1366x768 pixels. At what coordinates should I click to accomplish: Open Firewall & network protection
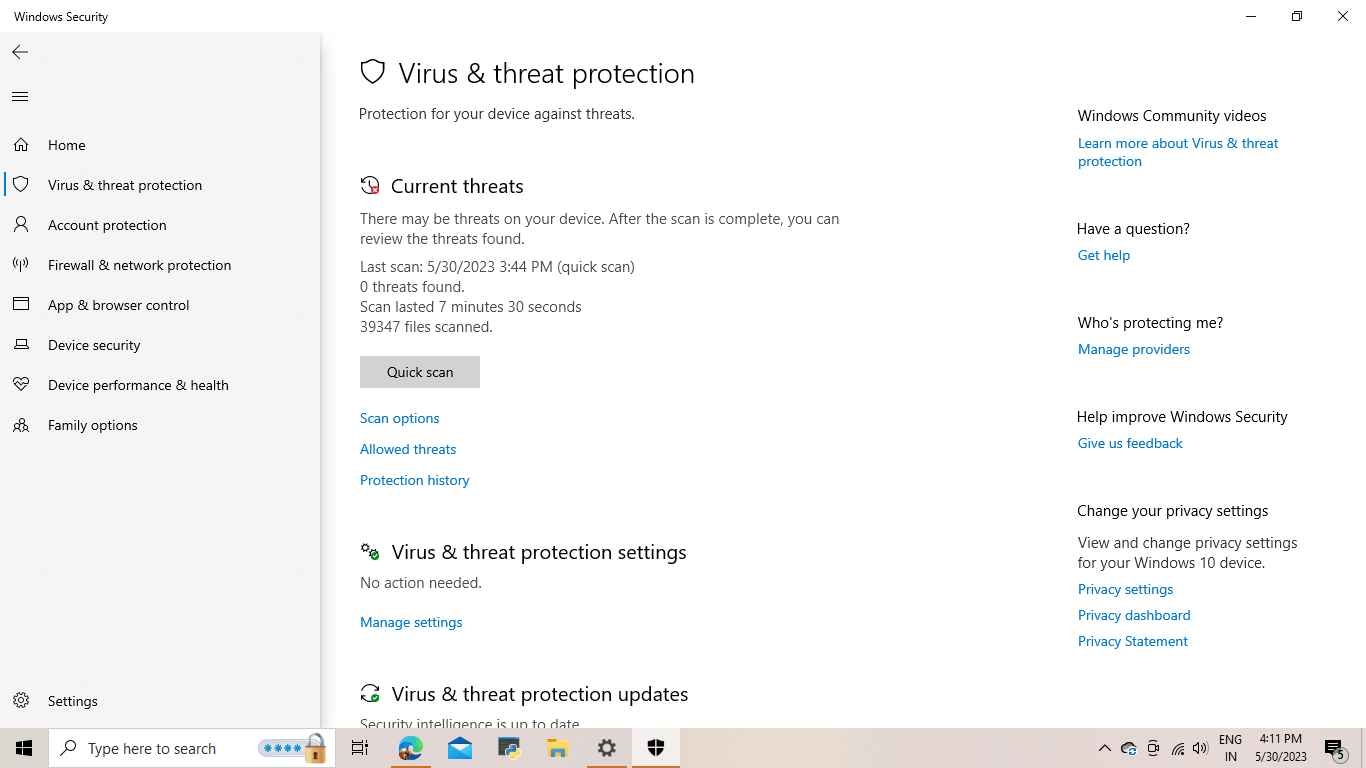139,265
